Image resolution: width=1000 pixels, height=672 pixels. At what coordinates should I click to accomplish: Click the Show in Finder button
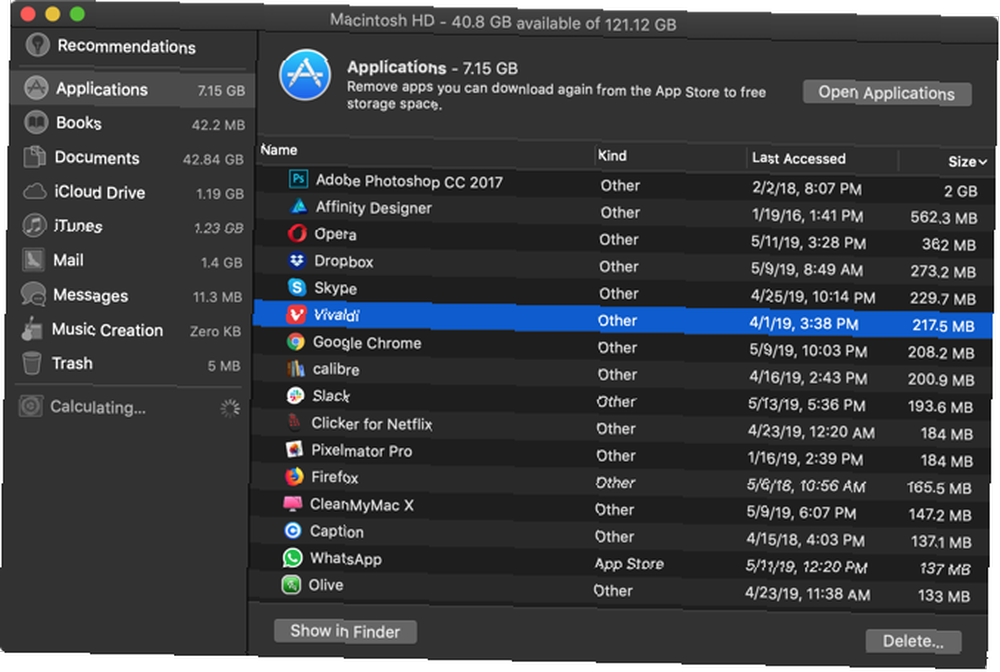[x=345, y=631]
